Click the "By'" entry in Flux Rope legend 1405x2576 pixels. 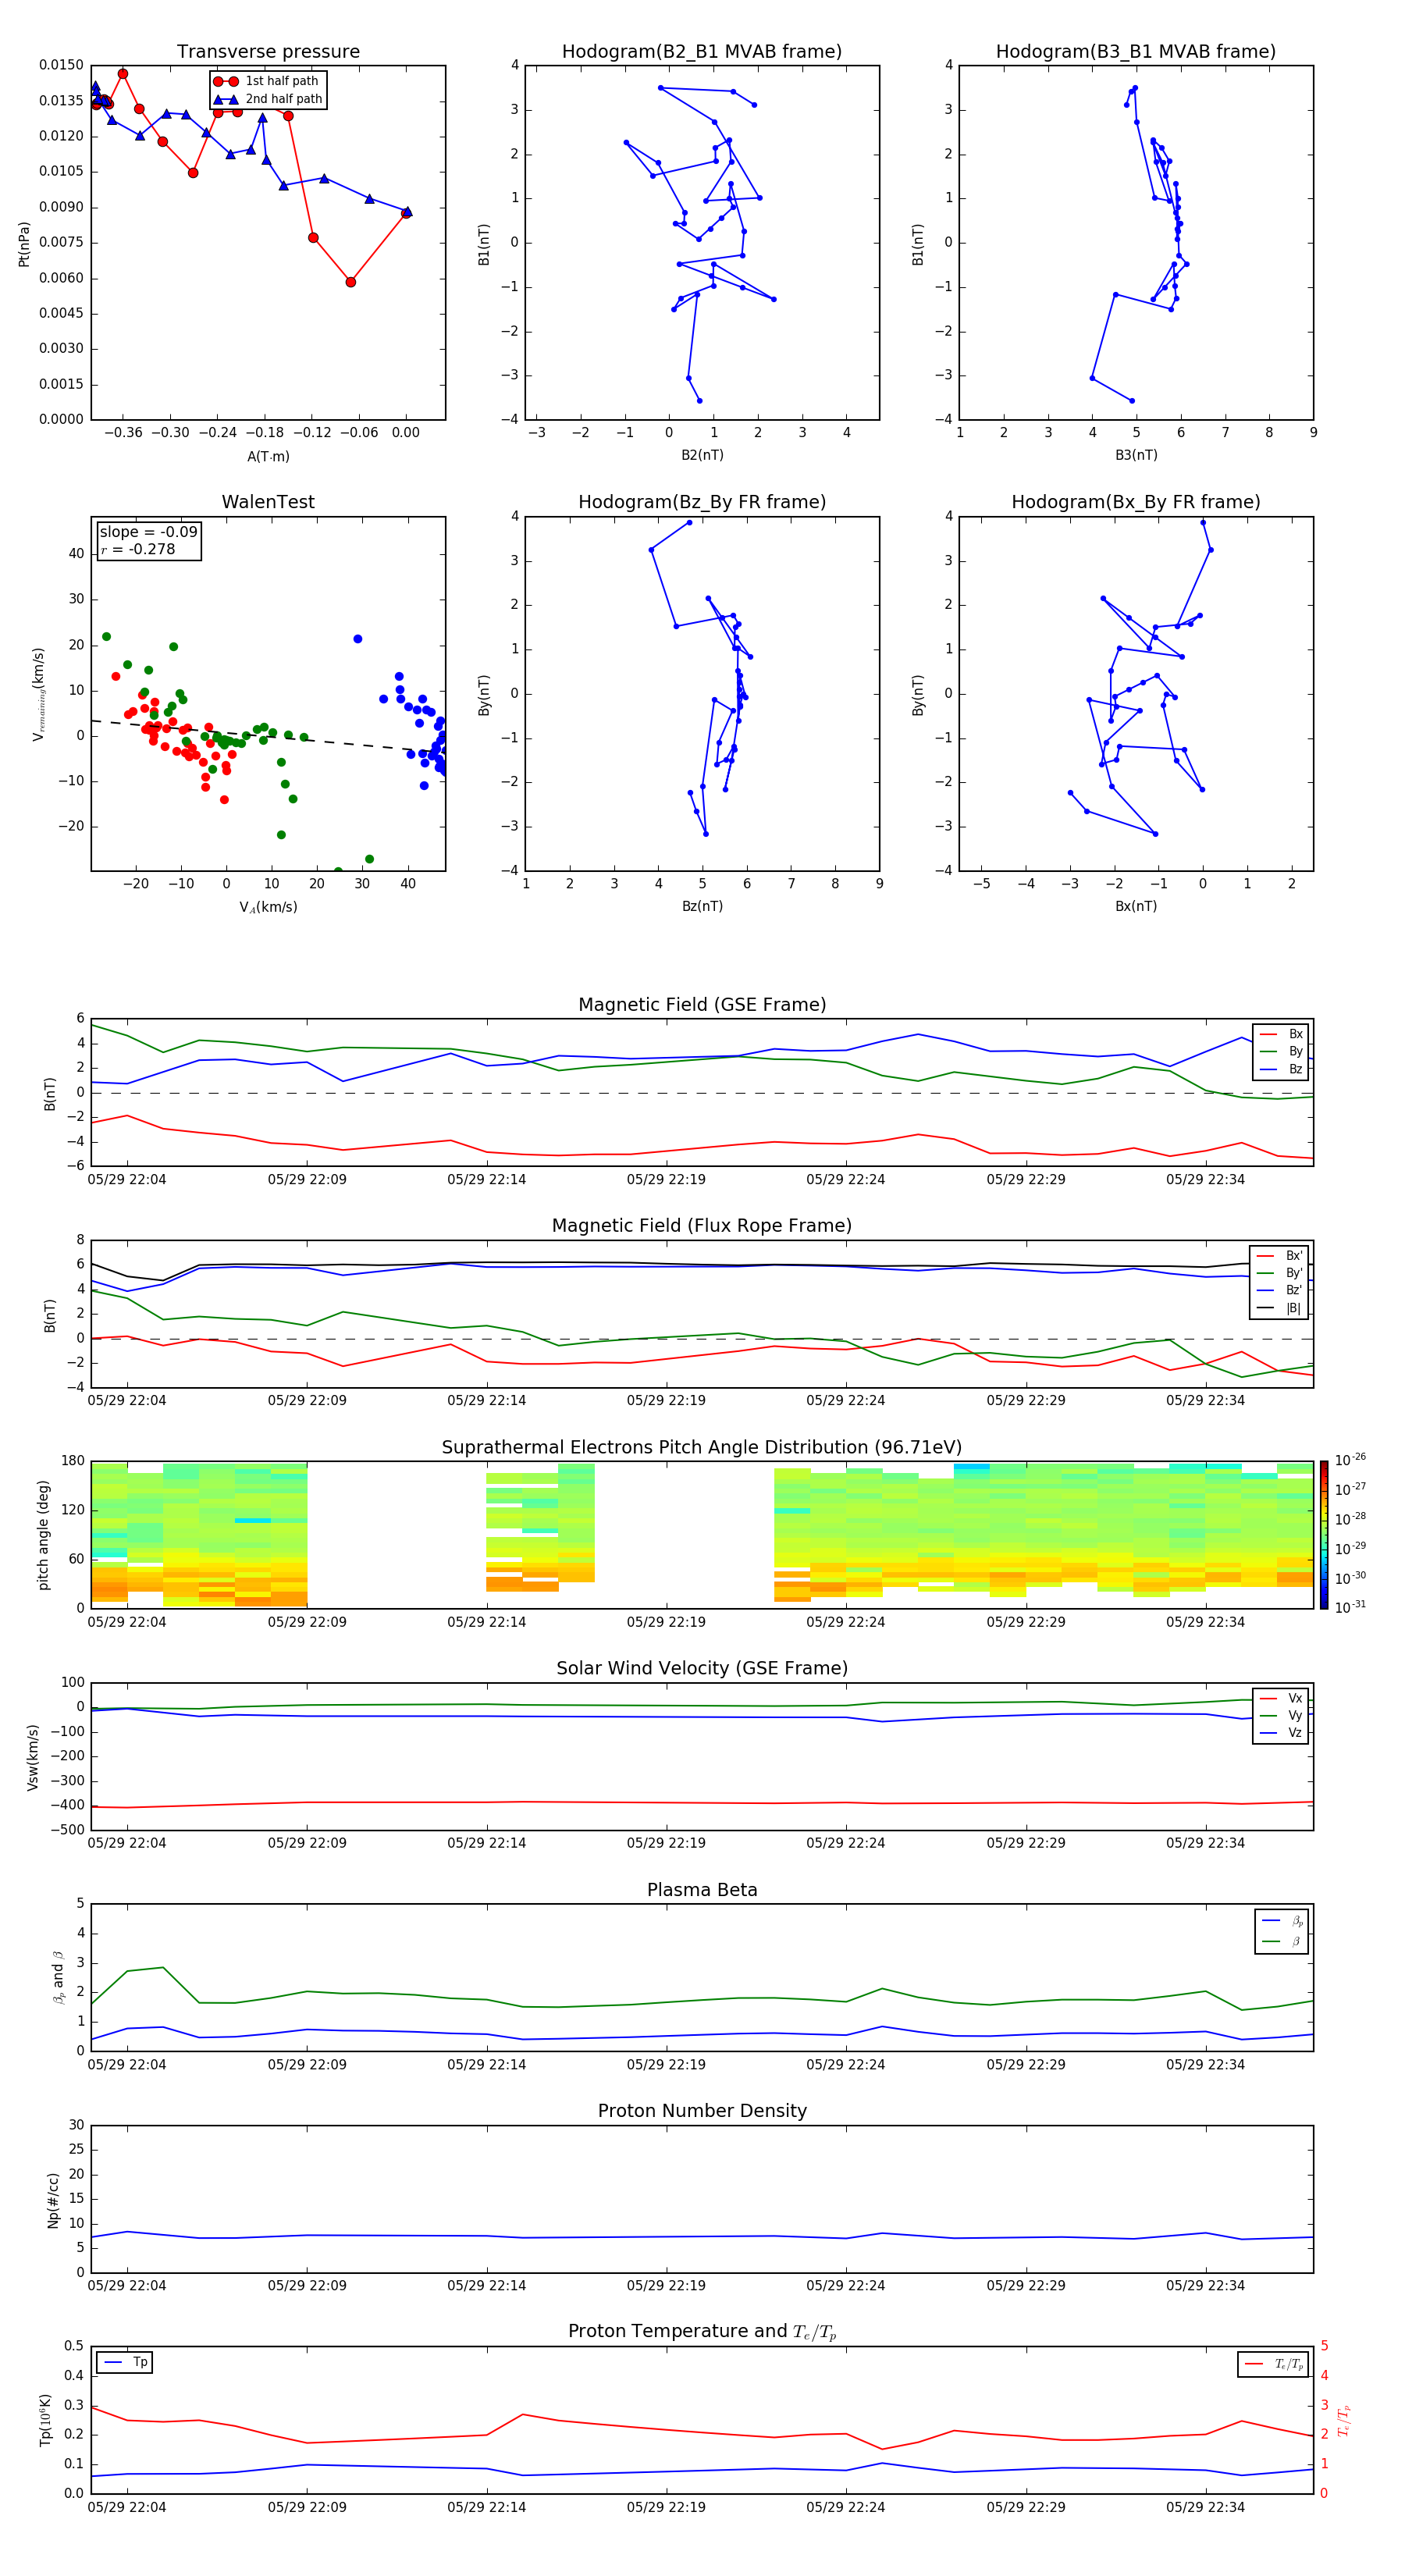click(x=1279, y=1273)
